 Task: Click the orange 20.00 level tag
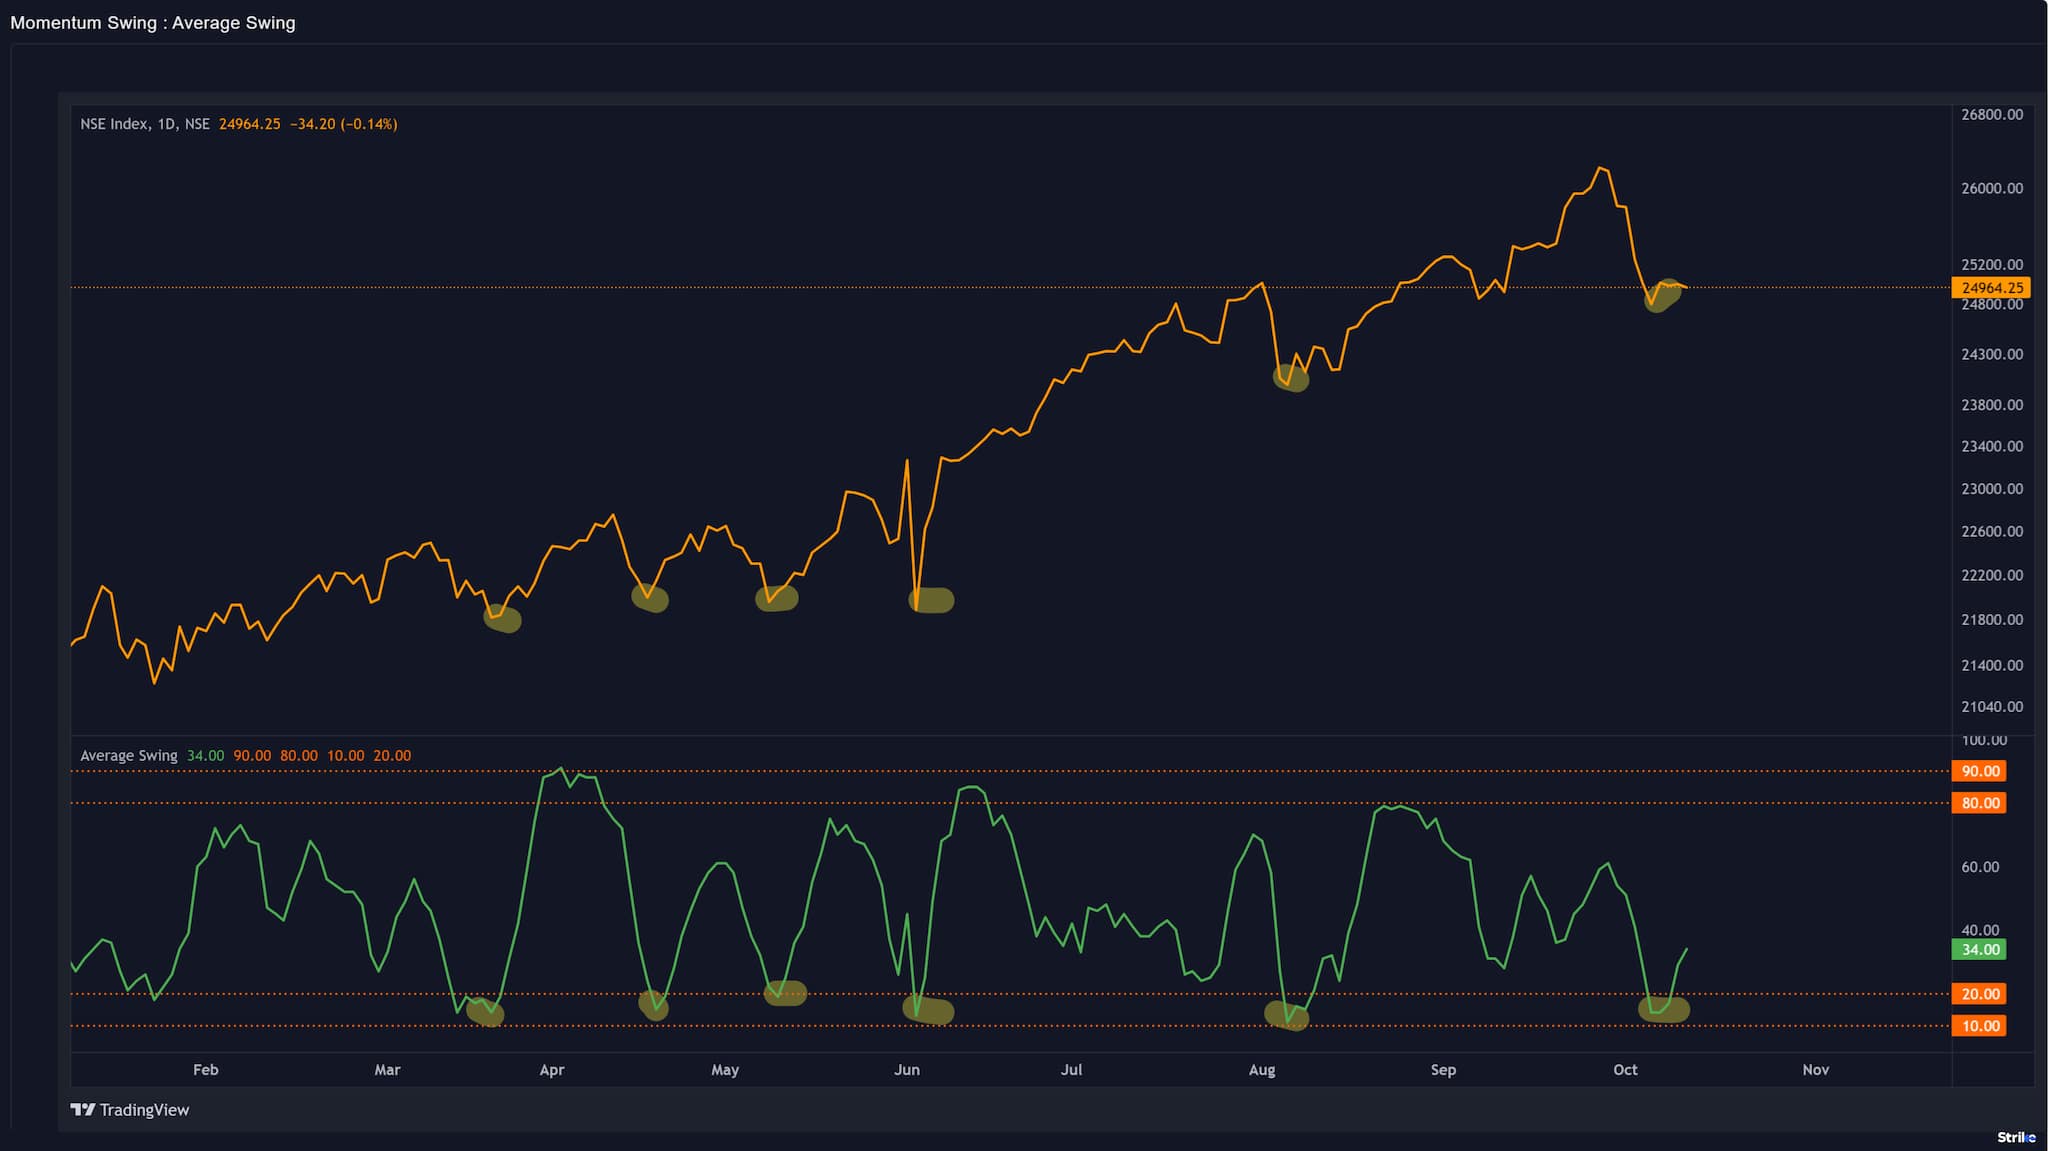(1979, 994)
